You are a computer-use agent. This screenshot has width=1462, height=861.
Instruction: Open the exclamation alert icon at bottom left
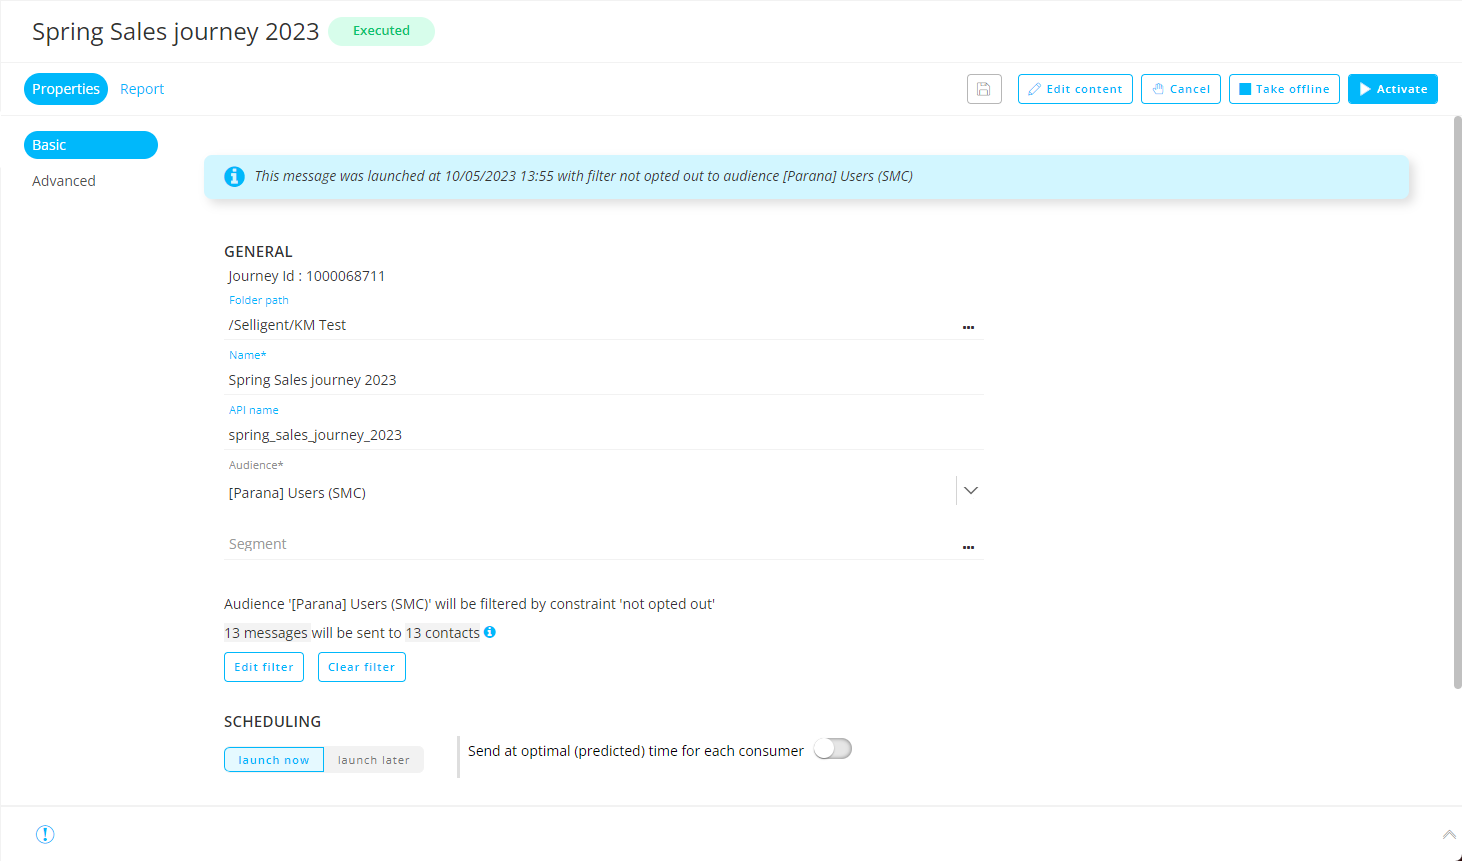(45, 834)
